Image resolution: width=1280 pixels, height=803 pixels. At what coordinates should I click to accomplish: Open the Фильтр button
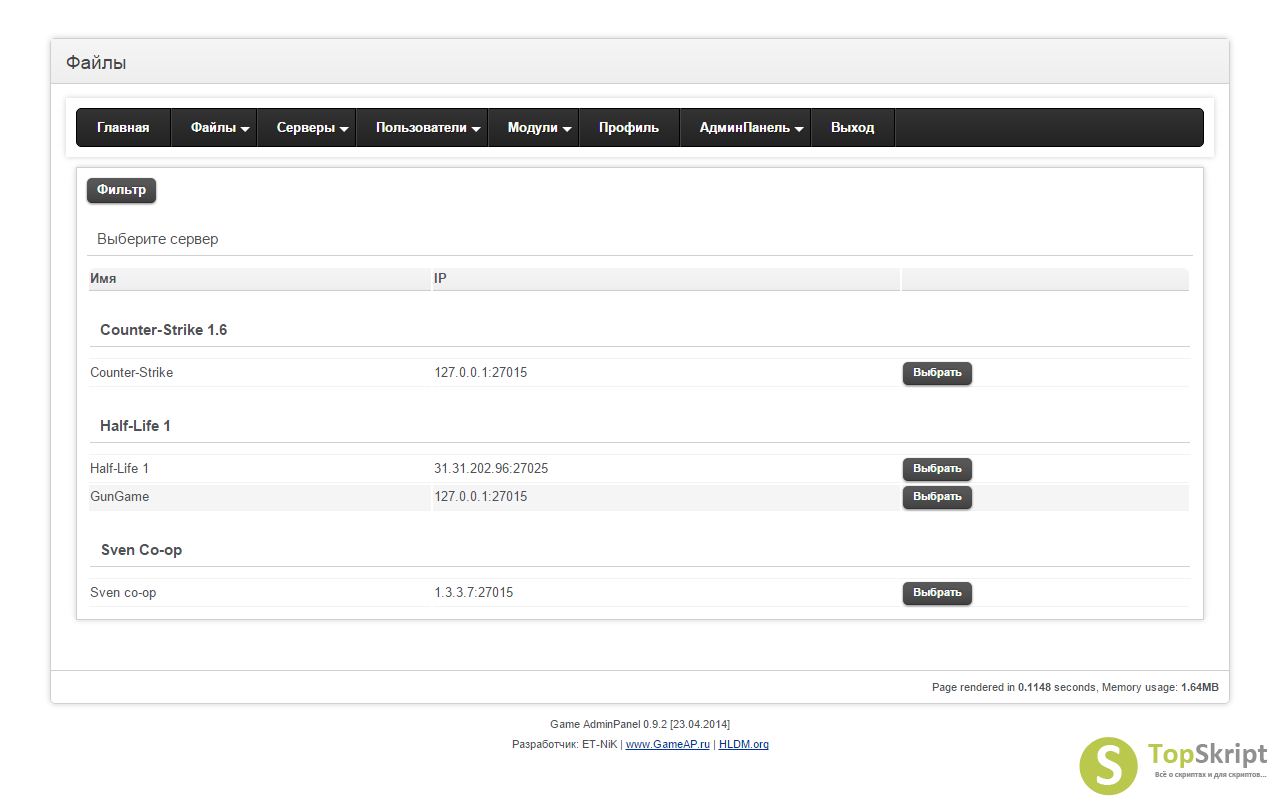point(121,190)
